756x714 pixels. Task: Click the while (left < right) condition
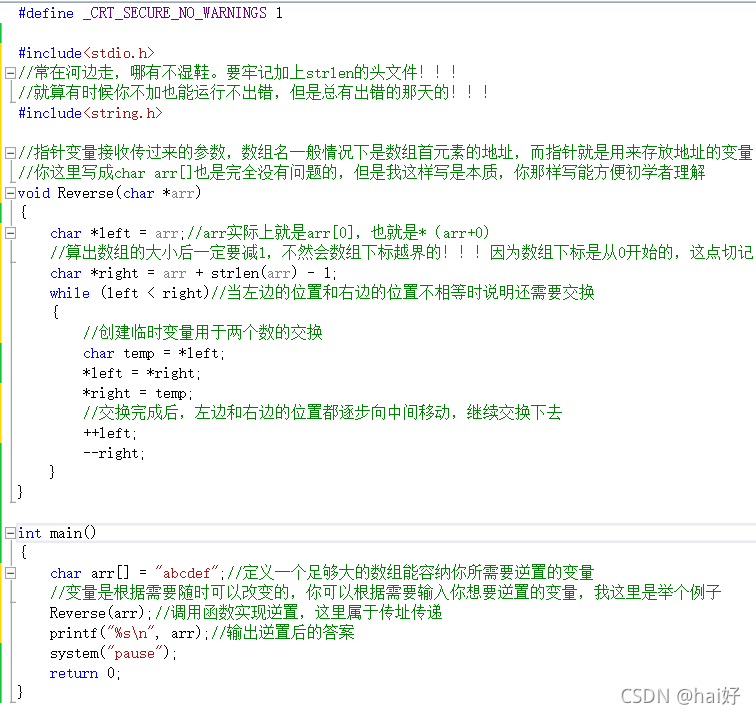[154, 293]
